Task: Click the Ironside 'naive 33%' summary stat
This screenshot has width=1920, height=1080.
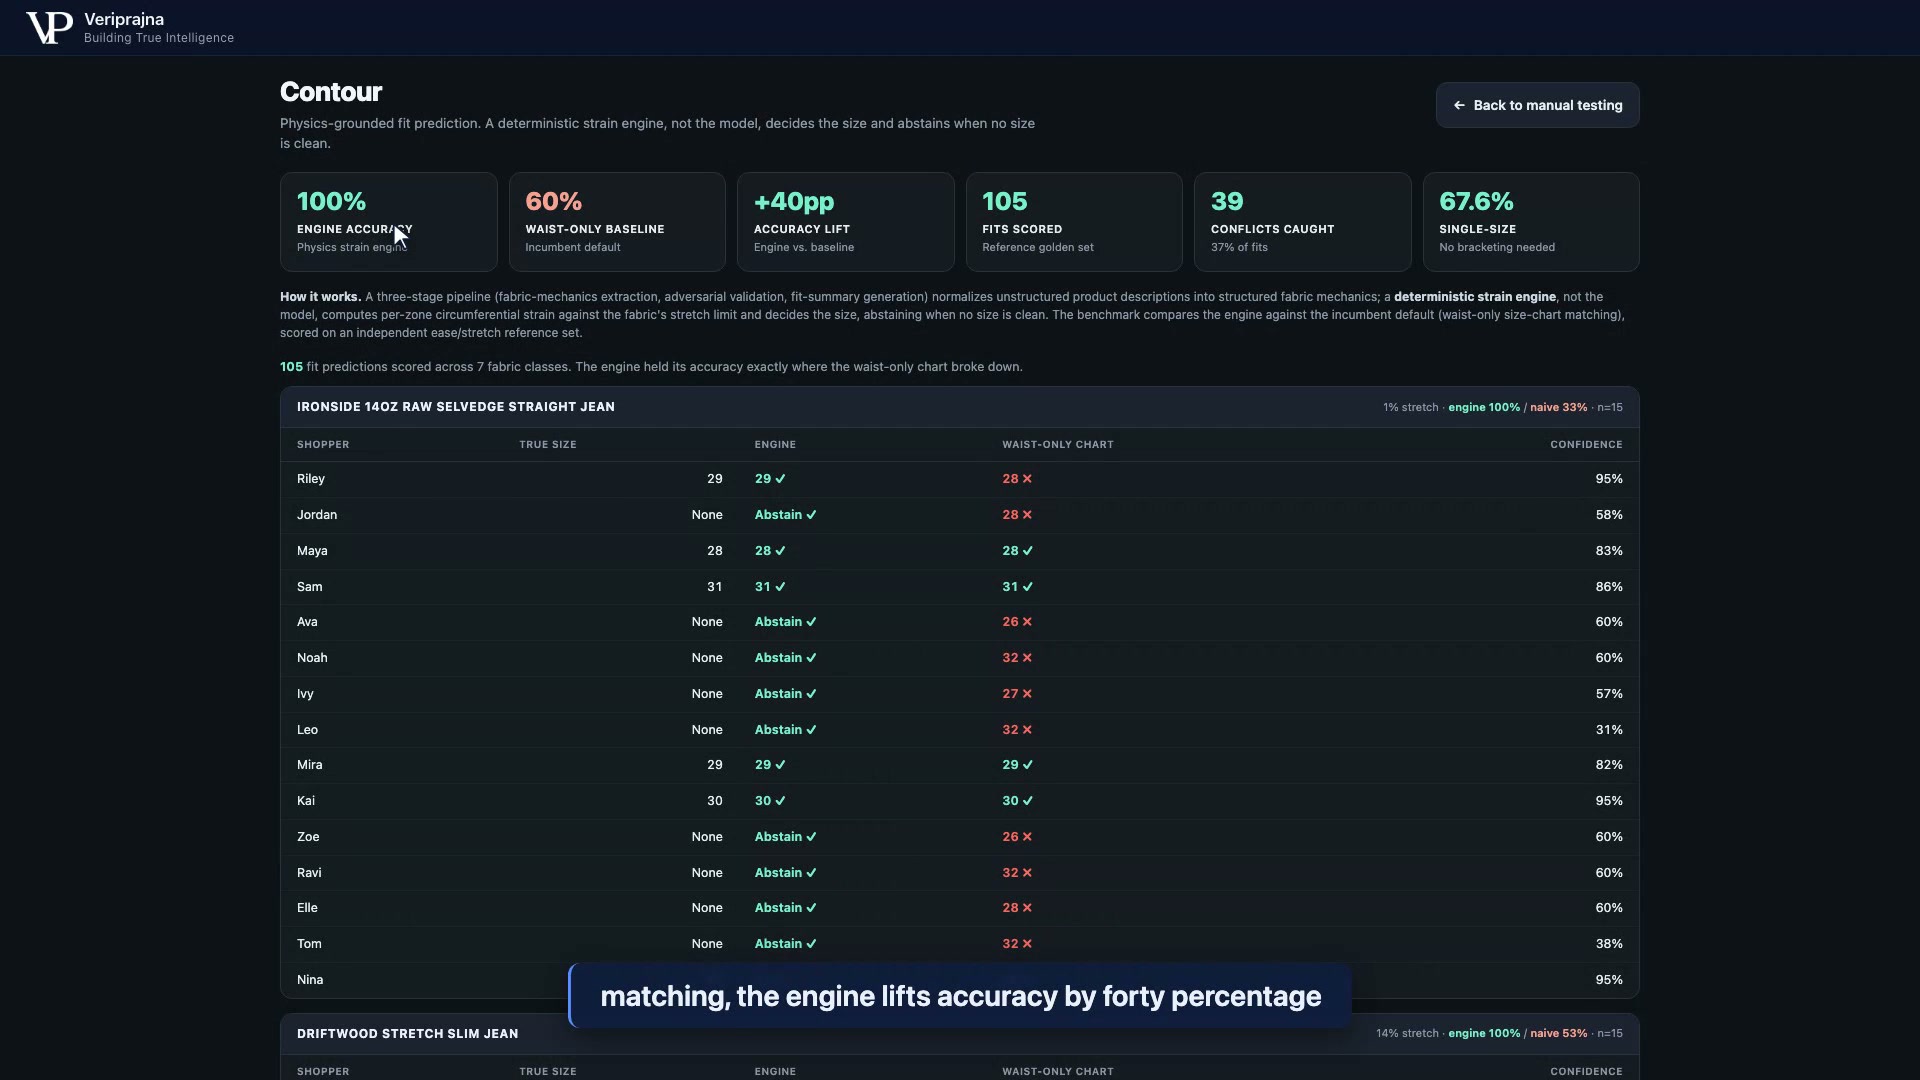Action: click(1558, 408)
